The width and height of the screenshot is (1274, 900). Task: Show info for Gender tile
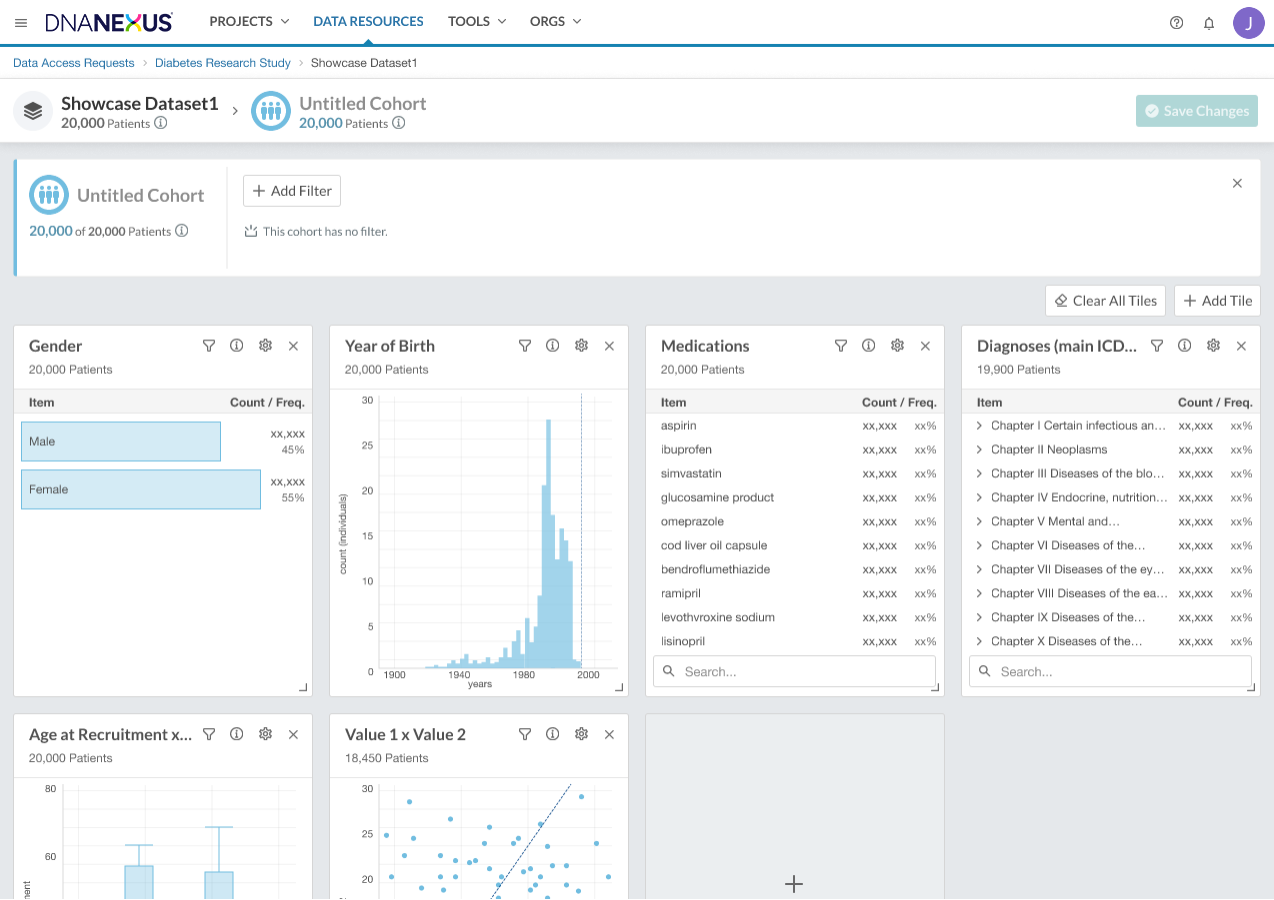tap(237, 346)
